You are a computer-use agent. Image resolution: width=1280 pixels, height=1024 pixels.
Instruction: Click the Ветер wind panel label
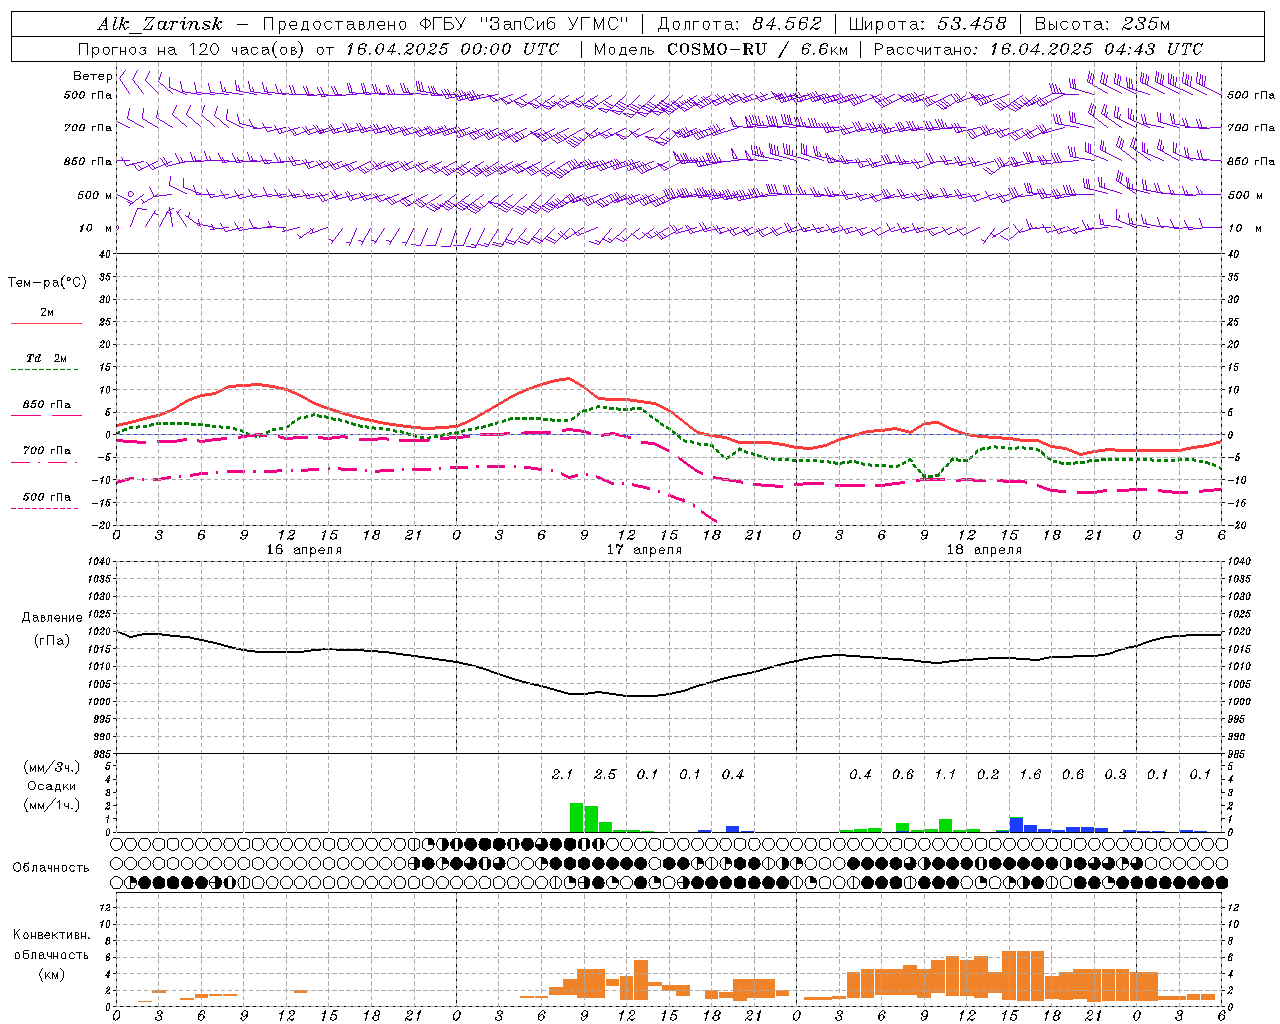click(92, 76)
